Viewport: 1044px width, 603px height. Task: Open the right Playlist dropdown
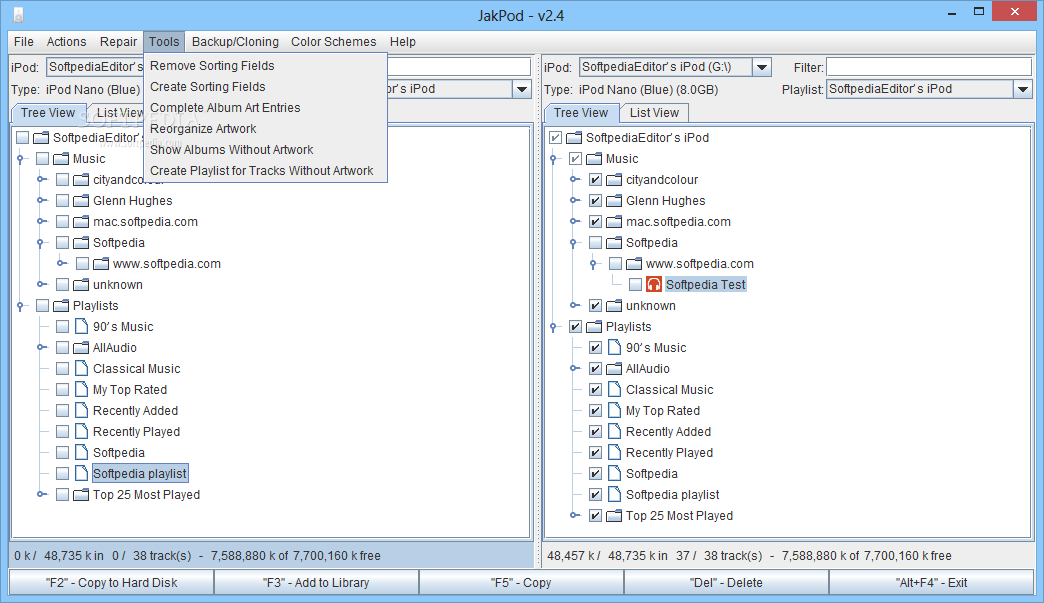click(1023, 89)
